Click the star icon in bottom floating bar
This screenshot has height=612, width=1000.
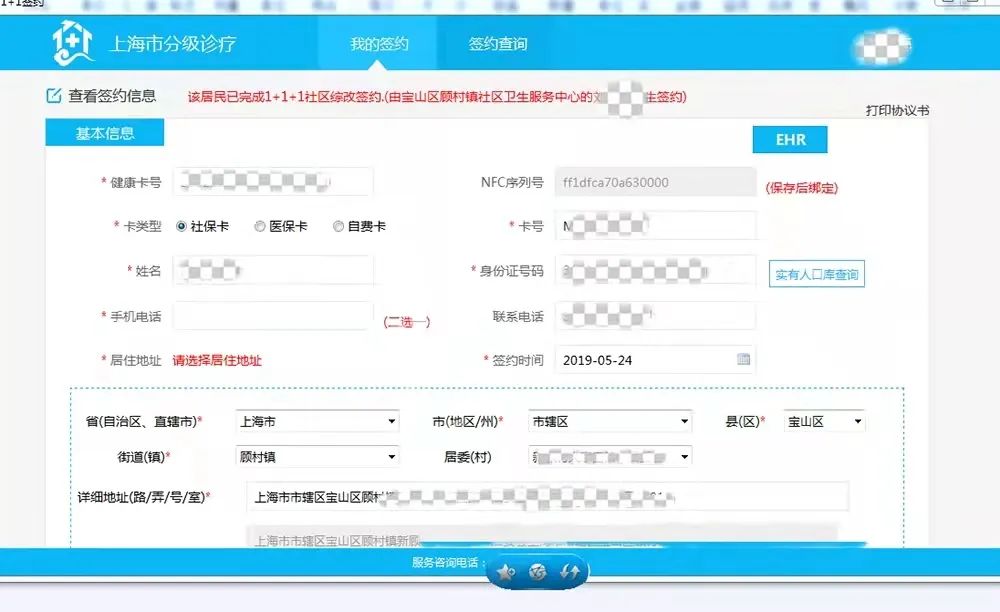(x=506, y=572)
